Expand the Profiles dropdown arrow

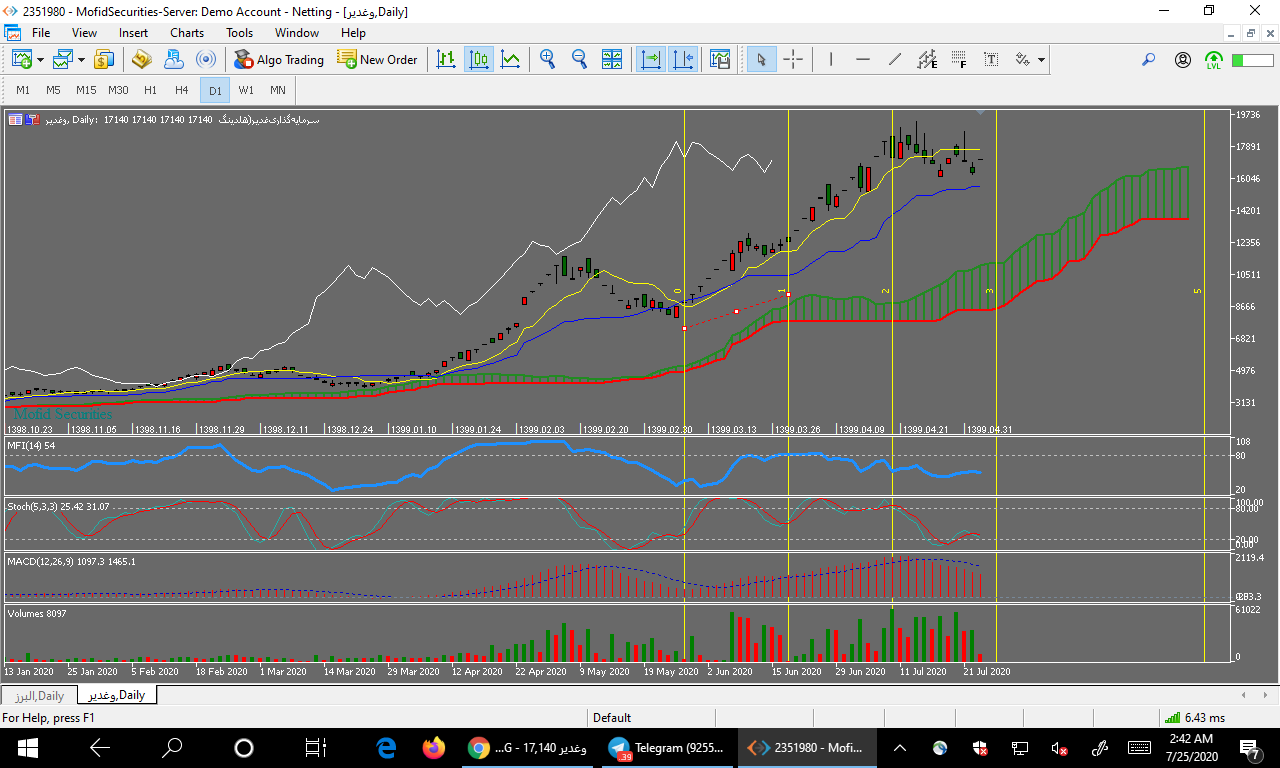82,60
